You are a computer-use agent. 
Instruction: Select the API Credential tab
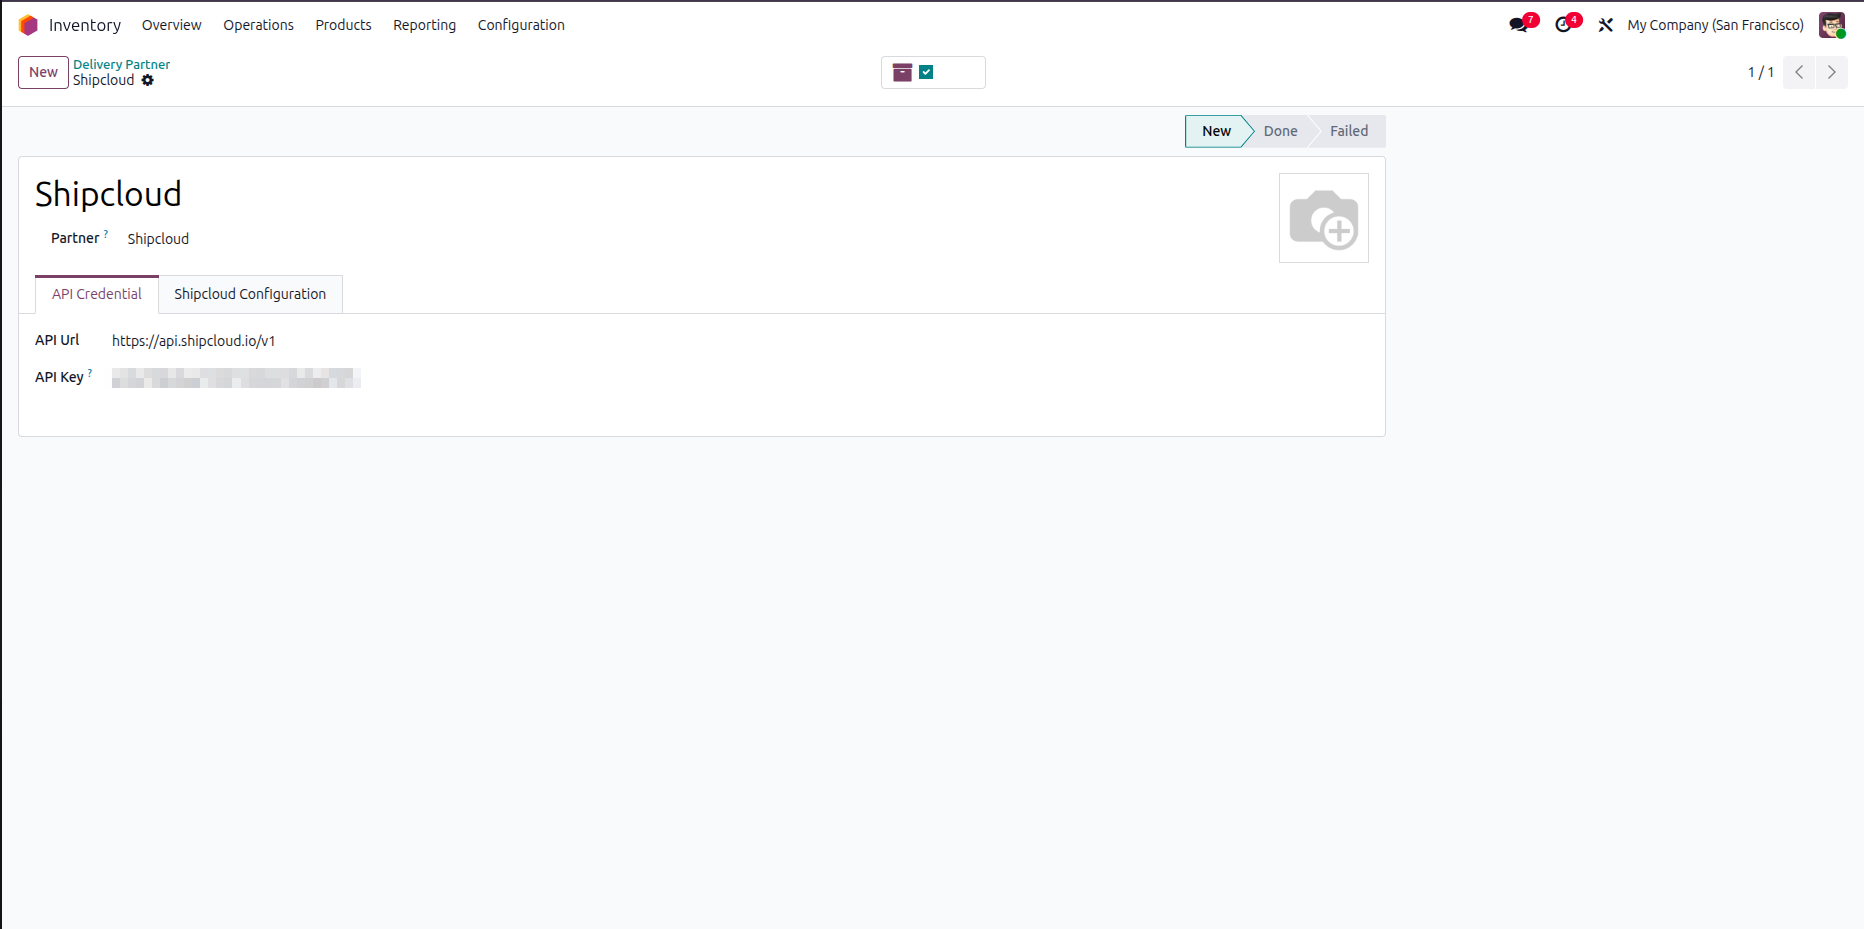[97, 294]
